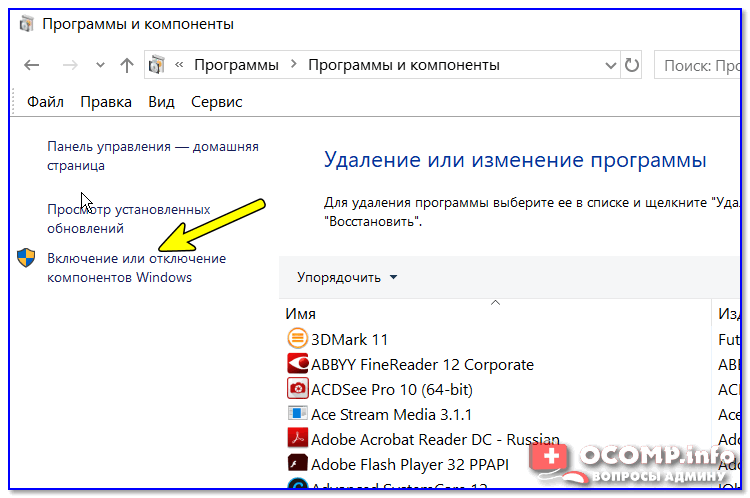Image resolution: width=750 pixels, height=498 pixels.
Task: Go up one level with up arrow
Action: [x=127, y=65]
